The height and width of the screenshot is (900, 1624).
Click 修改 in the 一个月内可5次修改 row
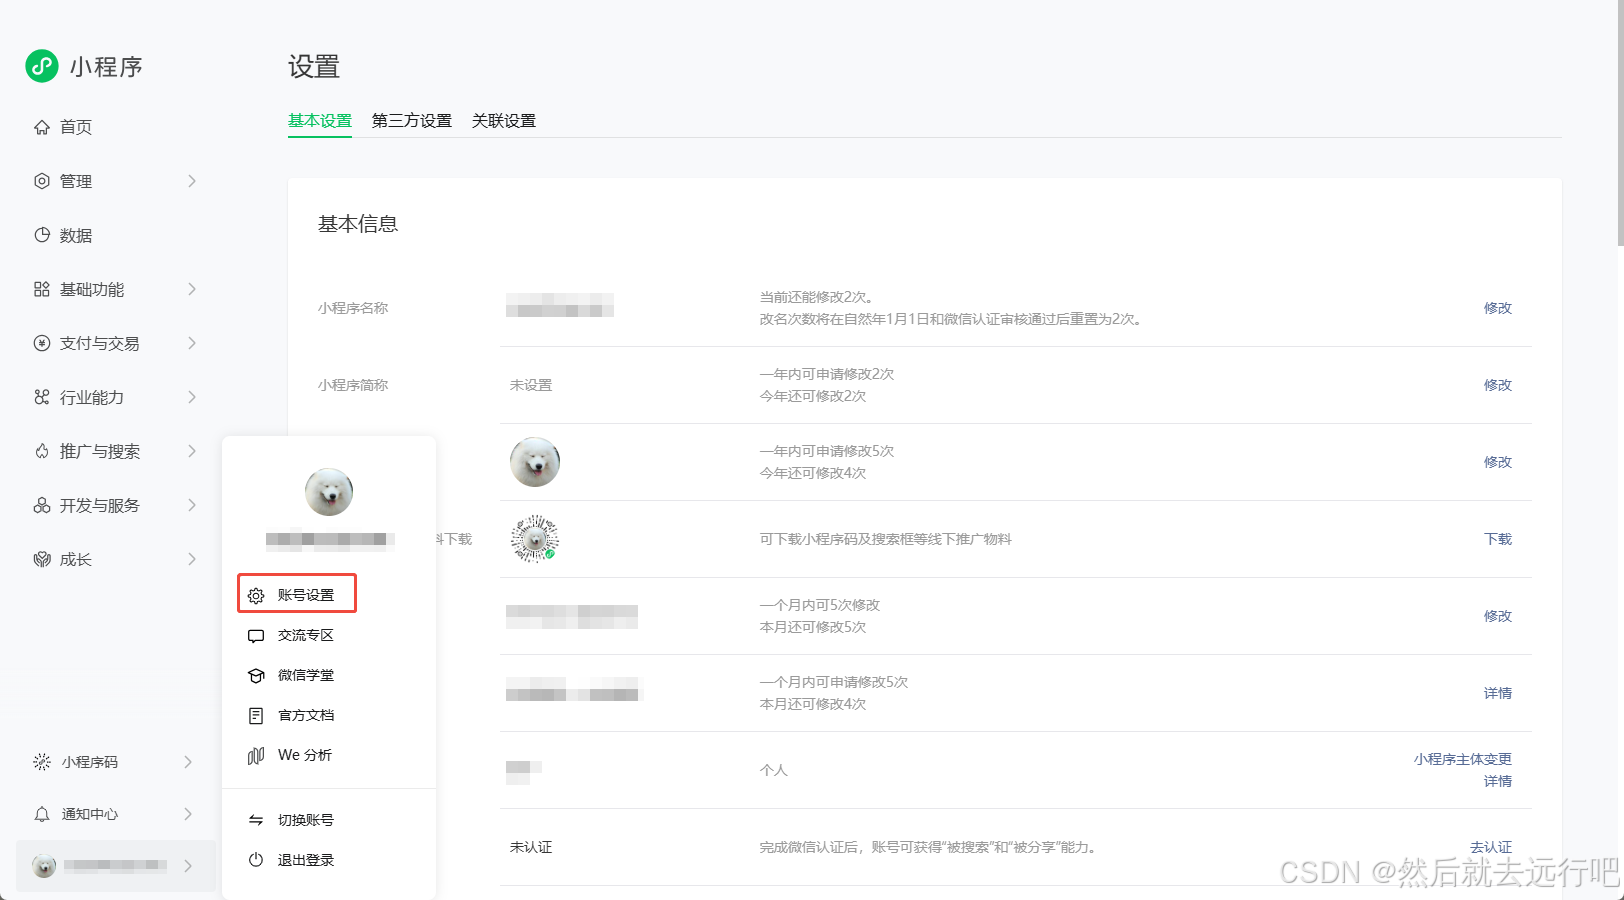point(1498,616)
